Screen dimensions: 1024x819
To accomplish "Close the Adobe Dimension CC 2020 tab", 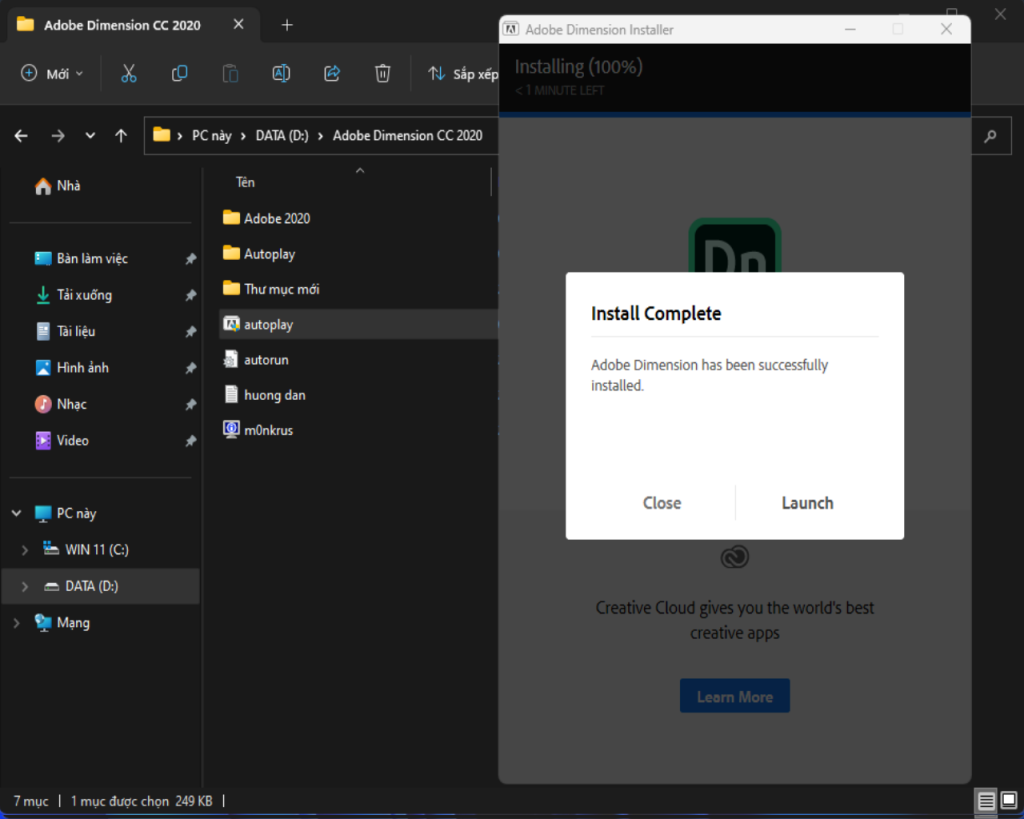I will point(238,24).
